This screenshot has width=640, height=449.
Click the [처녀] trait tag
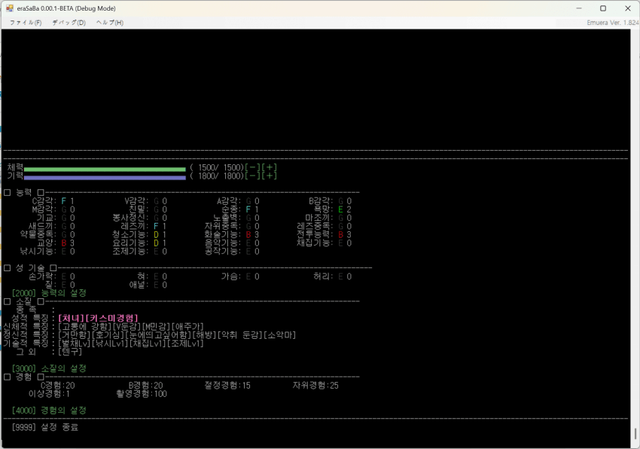coord(70,318)
